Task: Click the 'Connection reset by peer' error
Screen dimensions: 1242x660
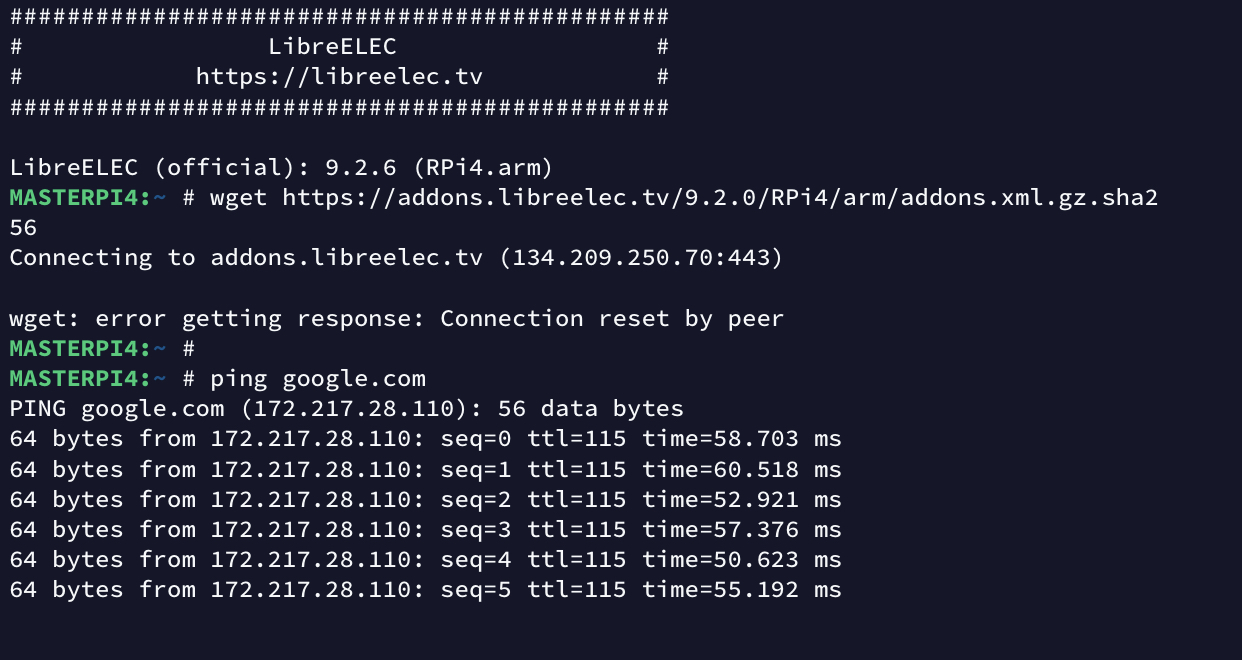Action: click(612, 319)
